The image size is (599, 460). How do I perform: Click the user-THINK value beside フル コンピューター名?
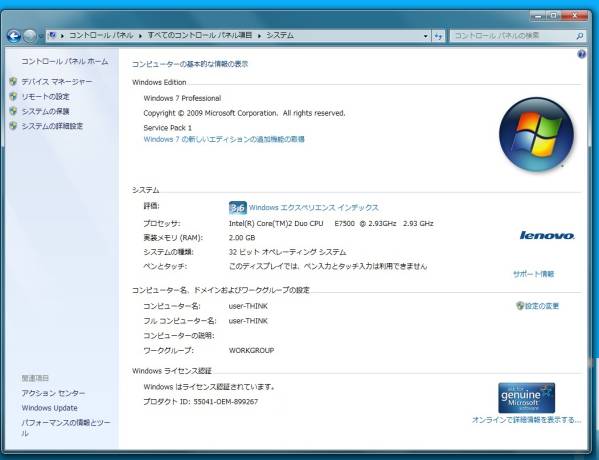[248, 321]
